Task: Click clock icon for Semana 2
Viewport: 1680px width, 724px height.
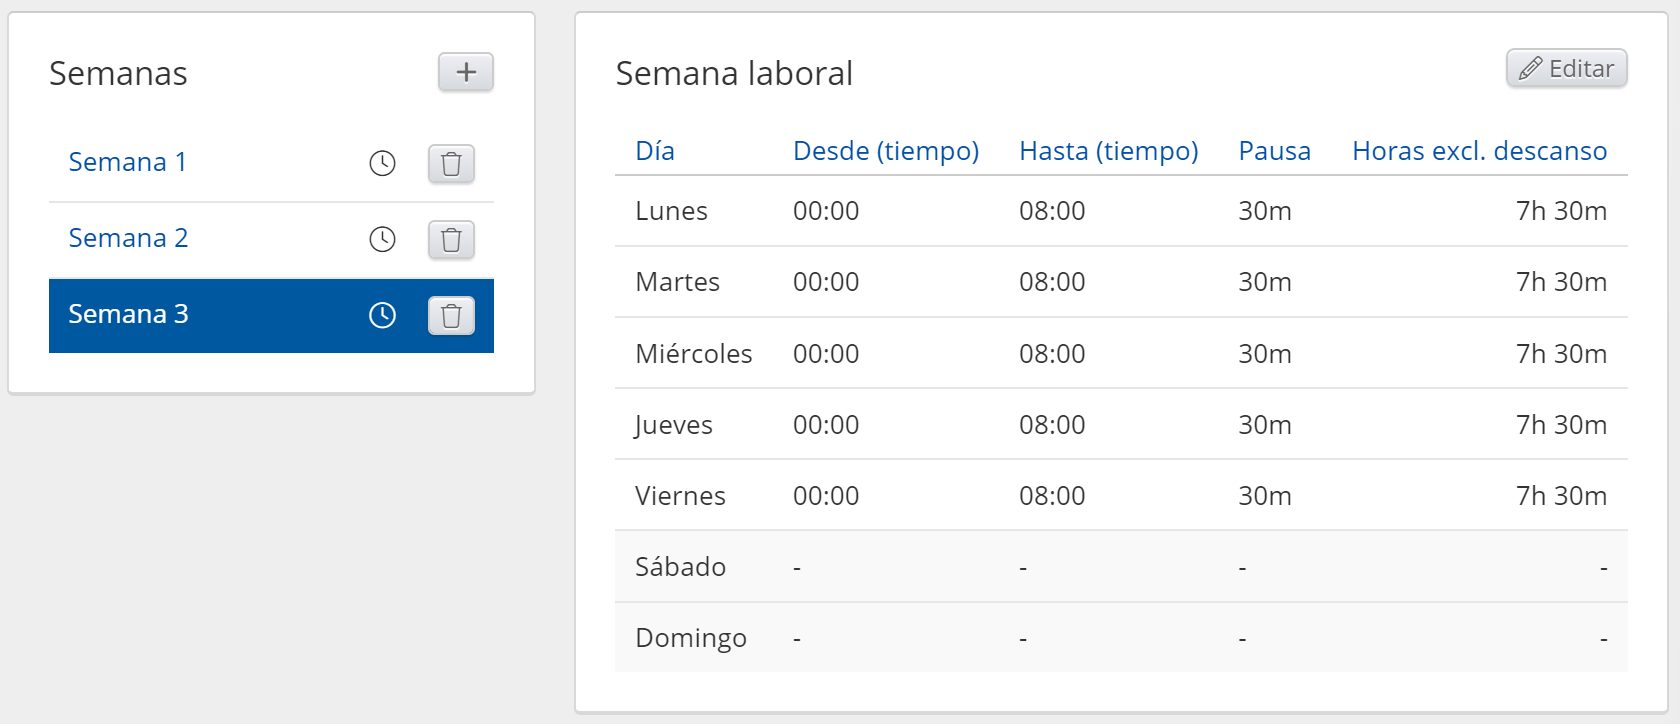Action: click(x=383, y=239)
